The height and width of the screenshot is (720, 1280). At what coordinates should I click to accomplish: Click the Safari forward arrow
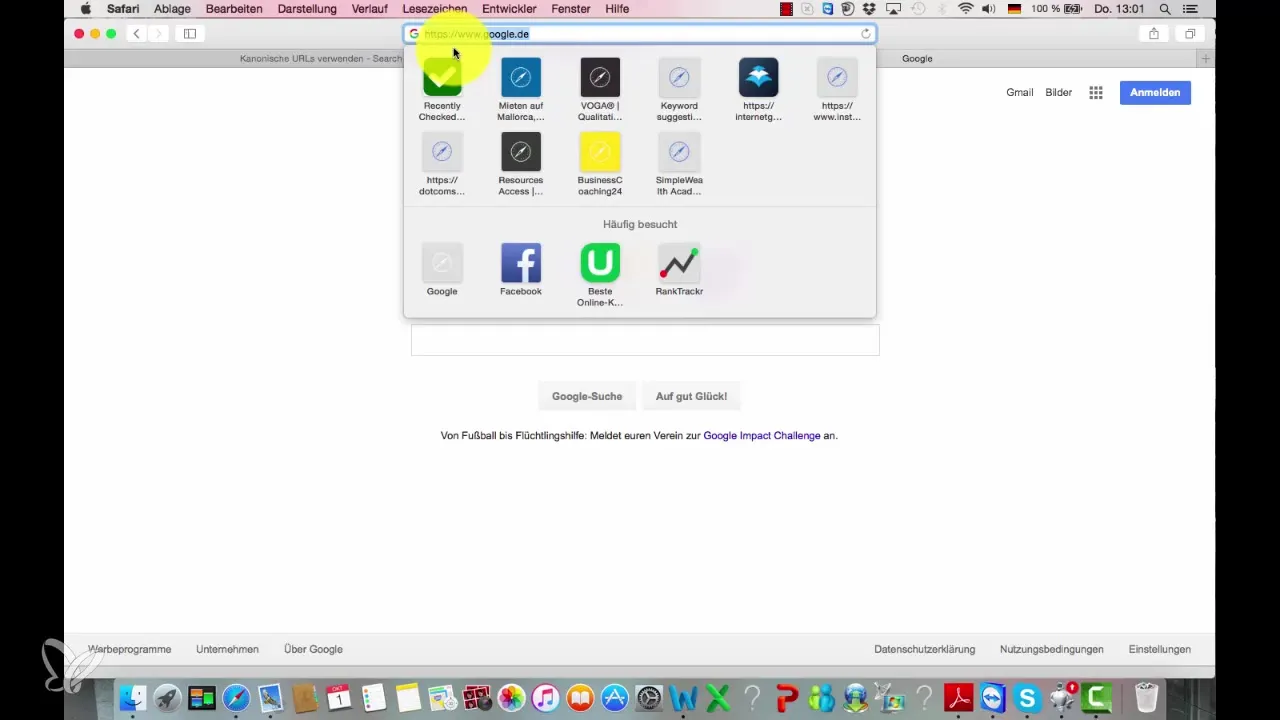[158, 34]
